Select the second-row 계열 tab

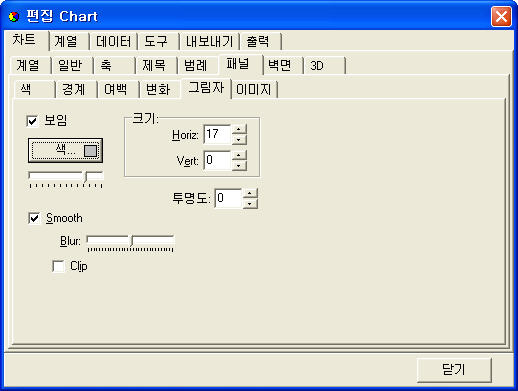tap(30, 65)
